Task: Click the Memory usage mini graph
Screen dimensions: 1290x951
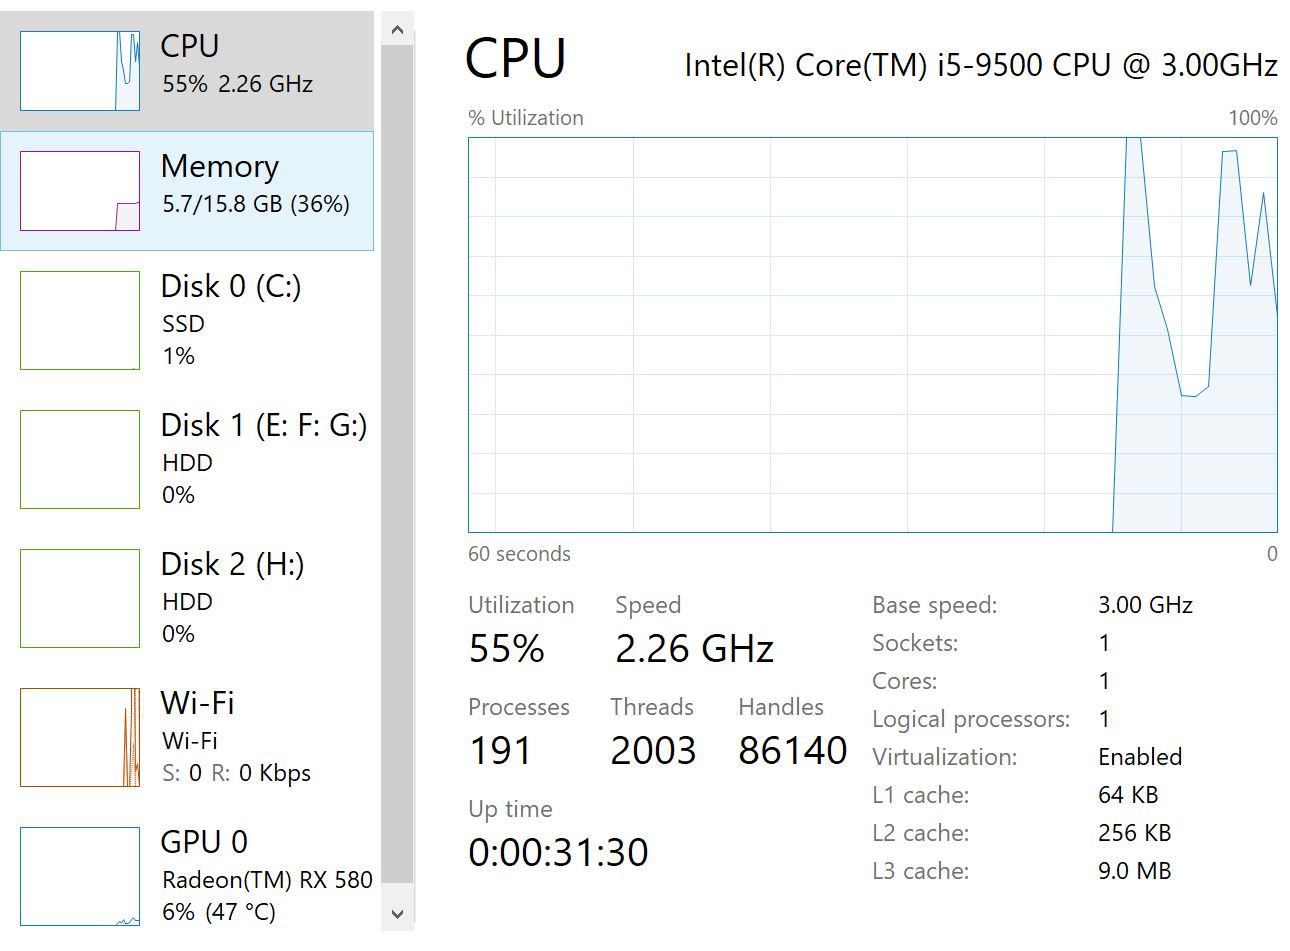Action: [80, 191]
